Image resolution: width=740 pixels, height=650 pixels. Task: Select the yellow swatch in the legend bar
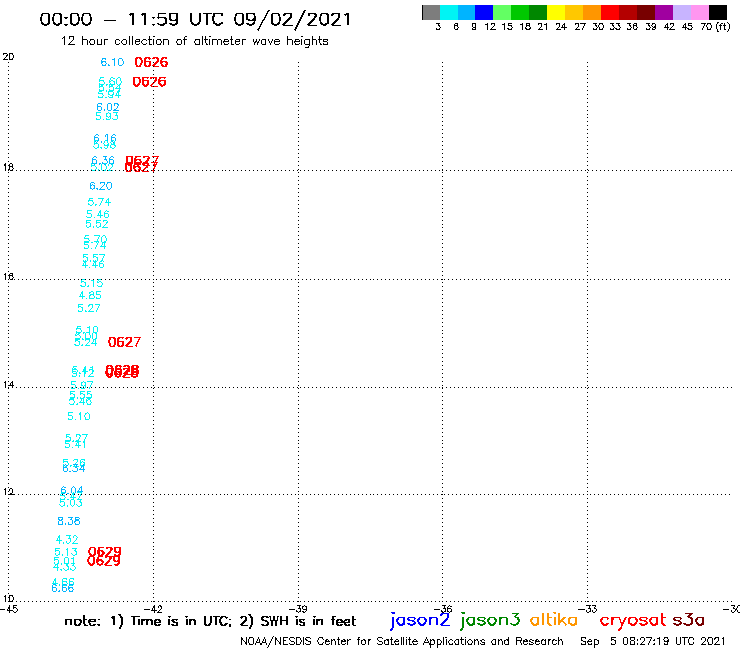[x=556, y=12]
